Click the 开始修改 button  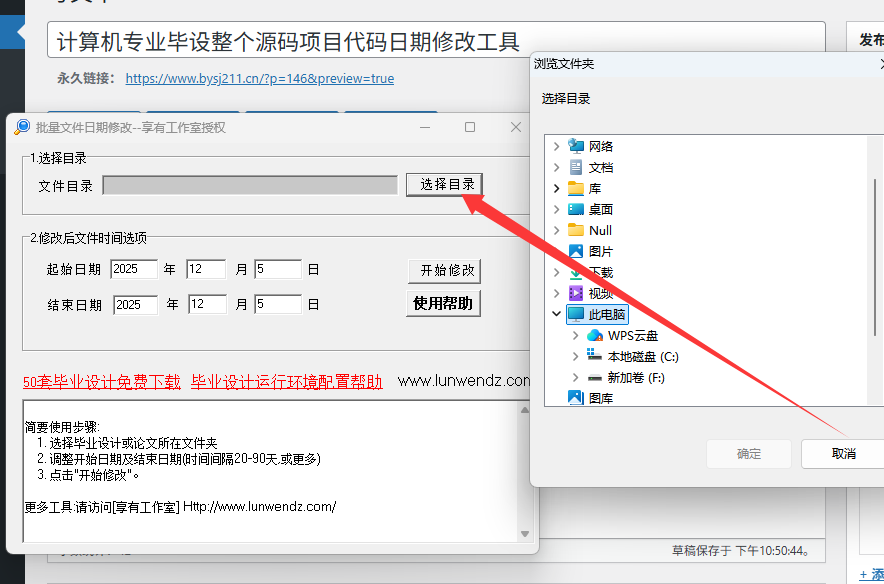444,271
